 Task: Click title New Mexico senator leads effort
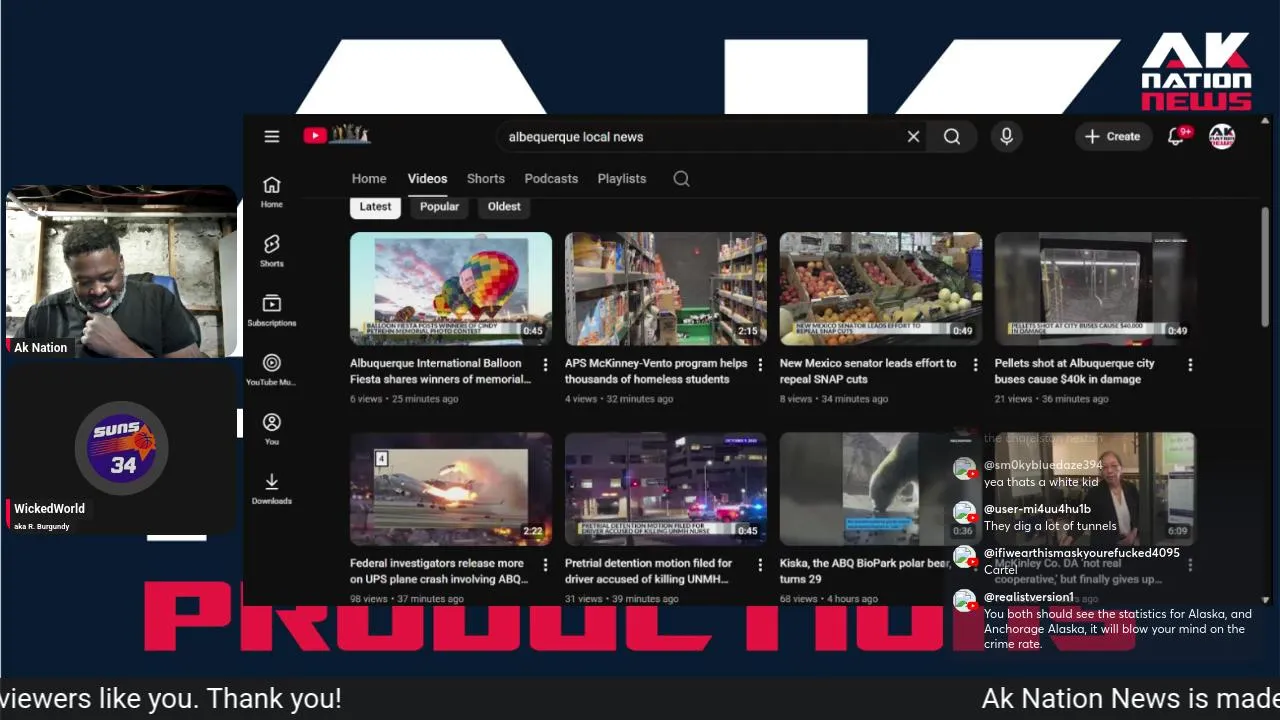(868, 371)
